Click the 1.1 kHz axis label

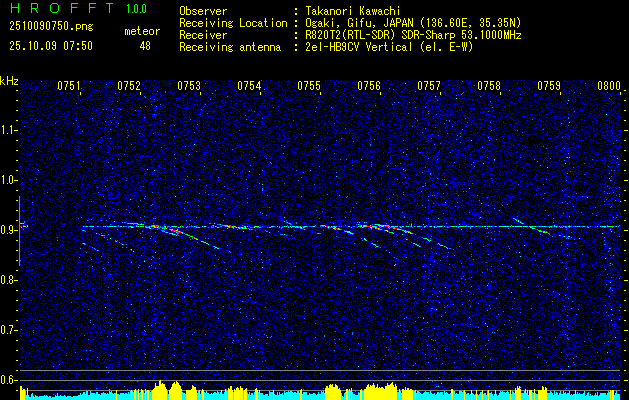[8, 130]
